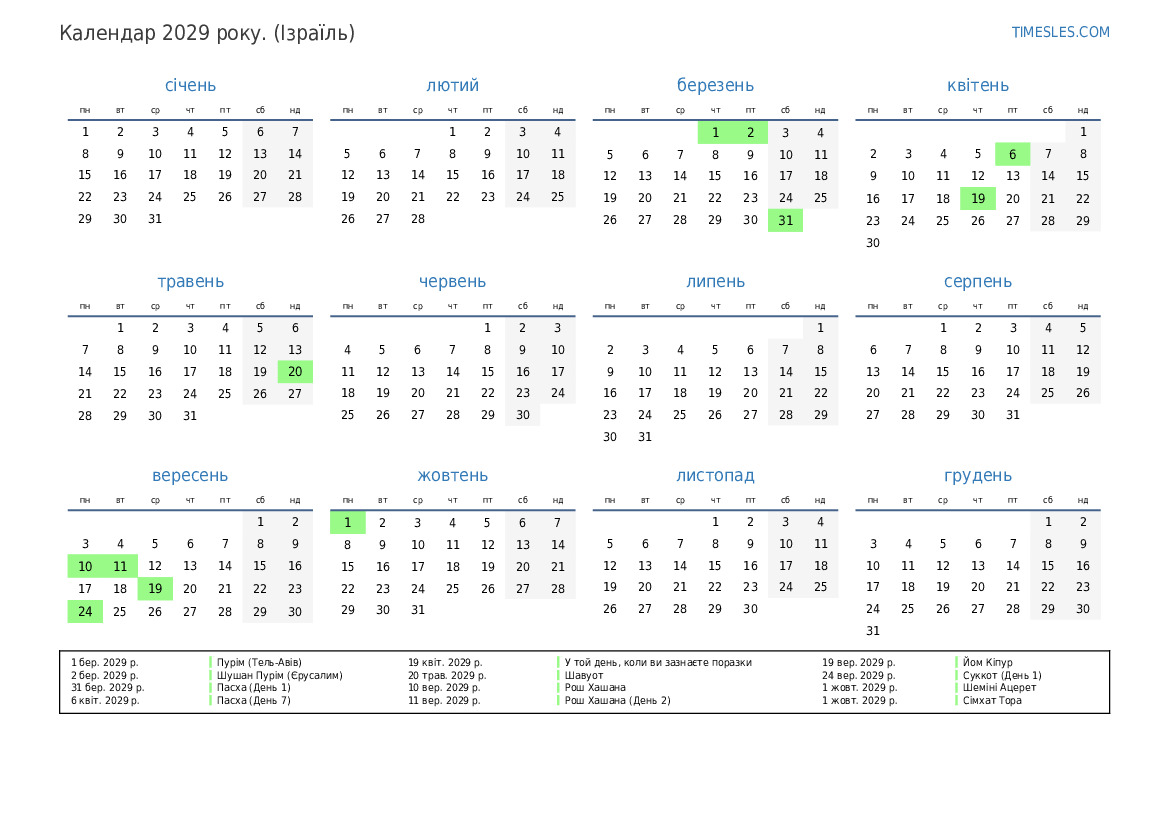Click legend date '20 трав. 2029 р.'
Screen dimensions: 1169x827
click(x=447, y=676)
